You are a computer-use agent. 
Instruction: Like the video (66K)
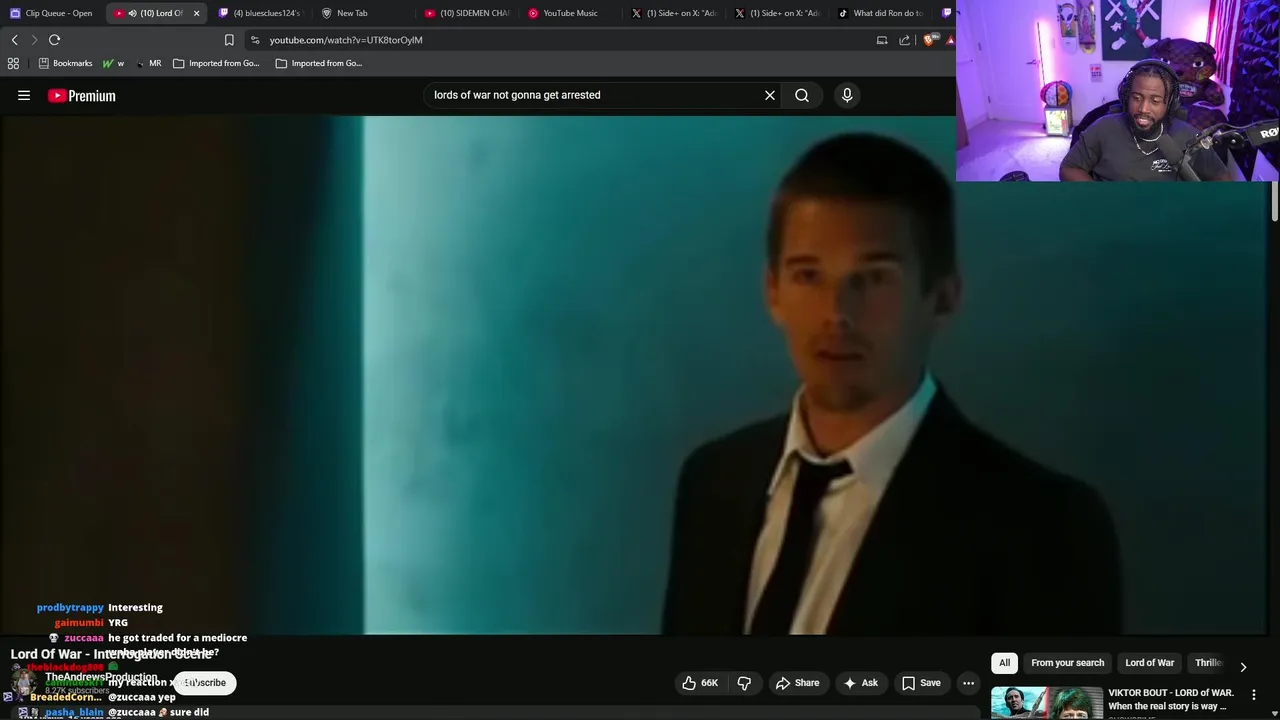coord(700,683)
